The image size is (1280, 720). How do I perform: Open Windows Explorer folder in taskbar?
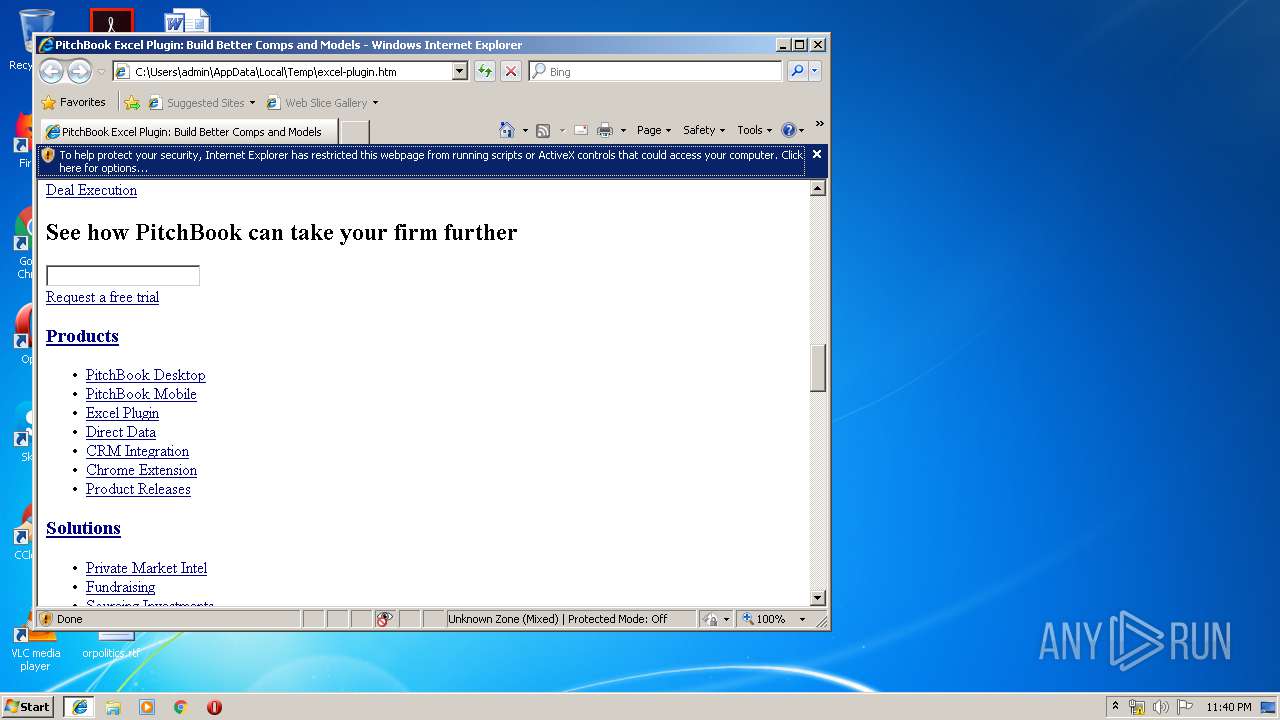[113, 707]
